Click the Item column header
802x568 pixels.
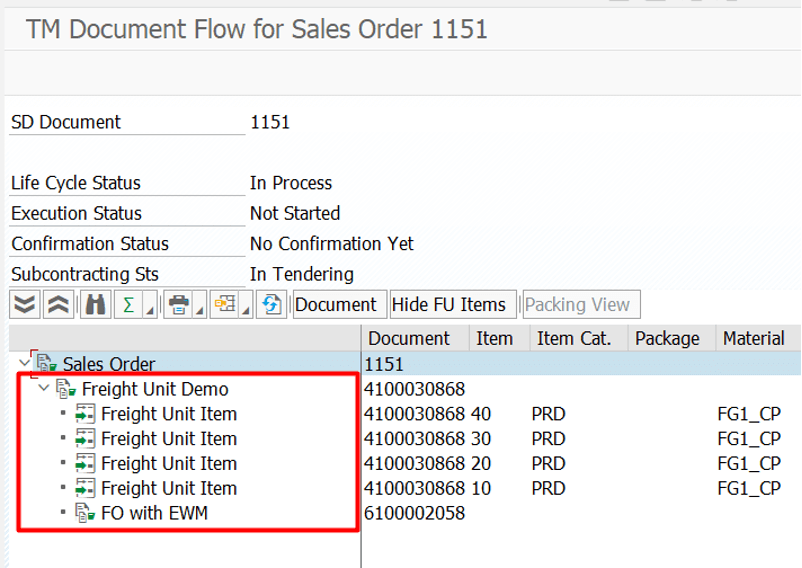coord(499,338)
